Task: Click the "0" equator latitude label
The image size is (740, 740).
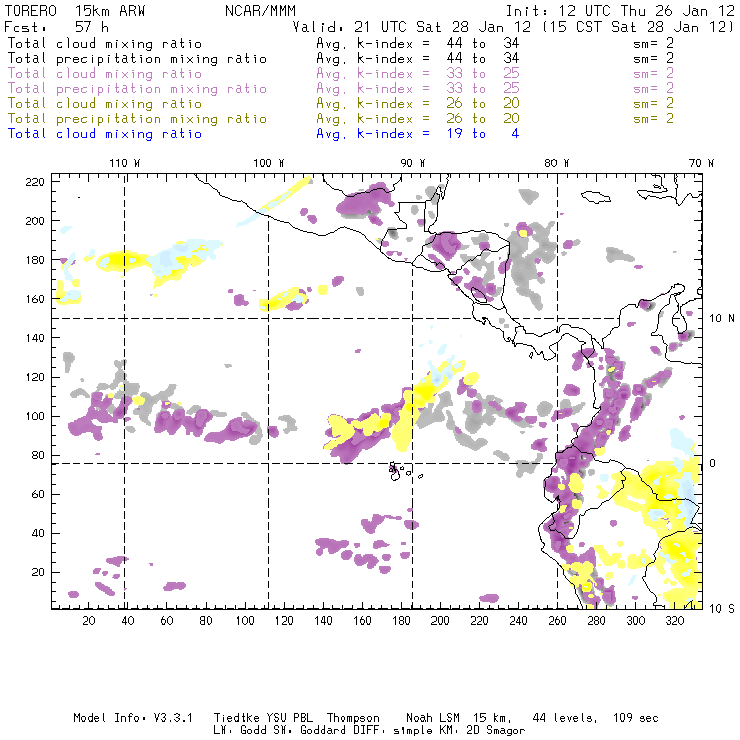Action: click(x=713, y=463)
